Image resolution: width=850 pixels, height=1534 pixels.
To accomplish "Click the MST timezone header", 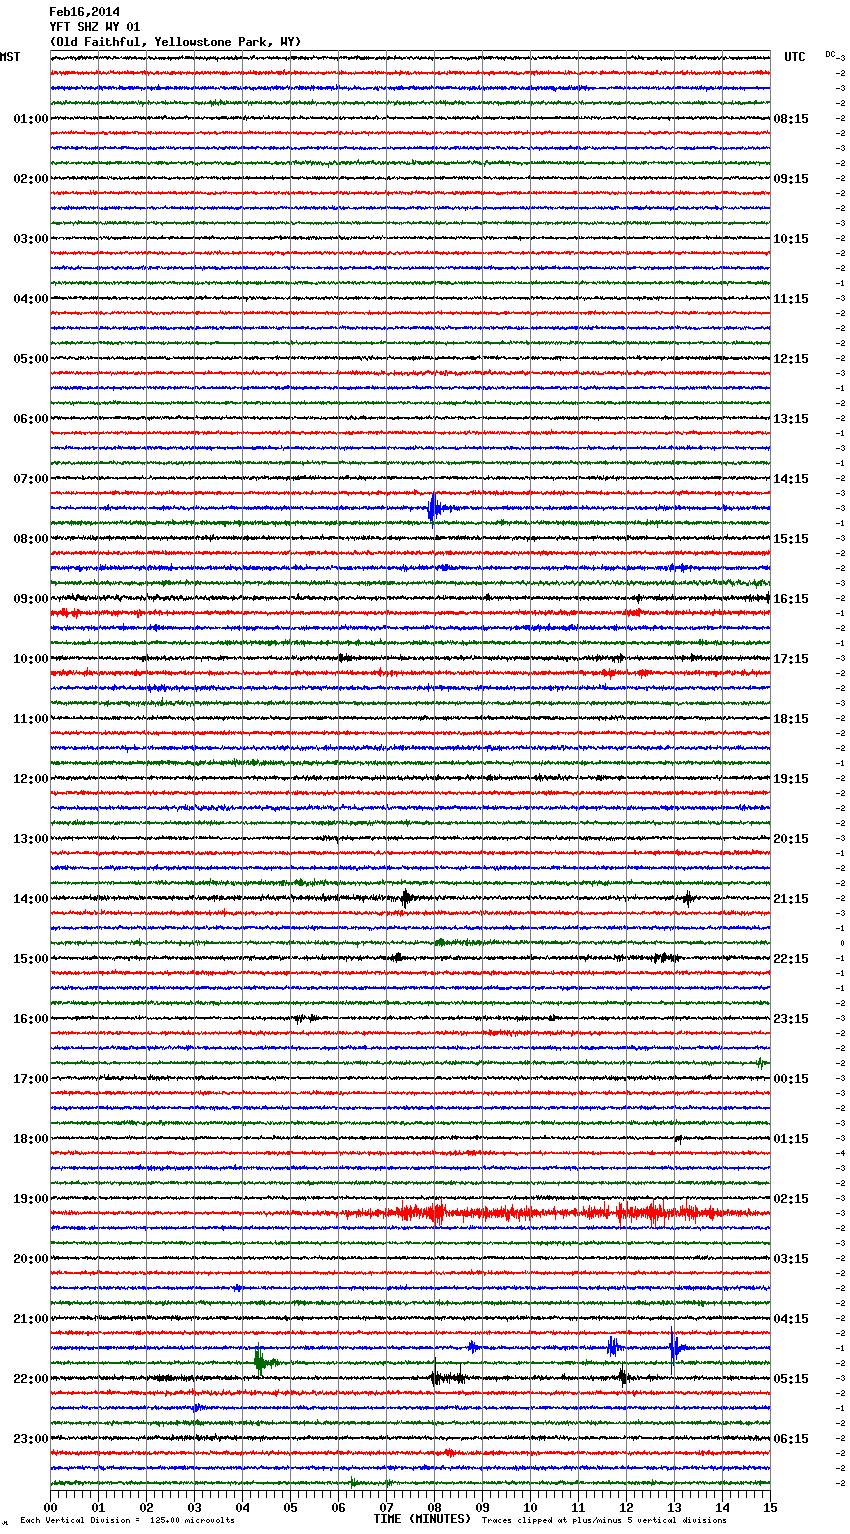I will point(10,57).
